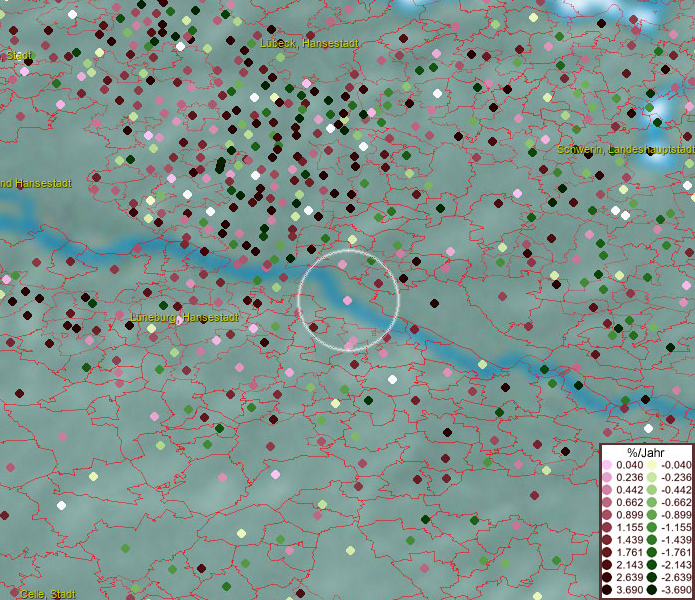Select the legend value 2.639
Viewport: 695px width, 600px height.
click(629, 577)
